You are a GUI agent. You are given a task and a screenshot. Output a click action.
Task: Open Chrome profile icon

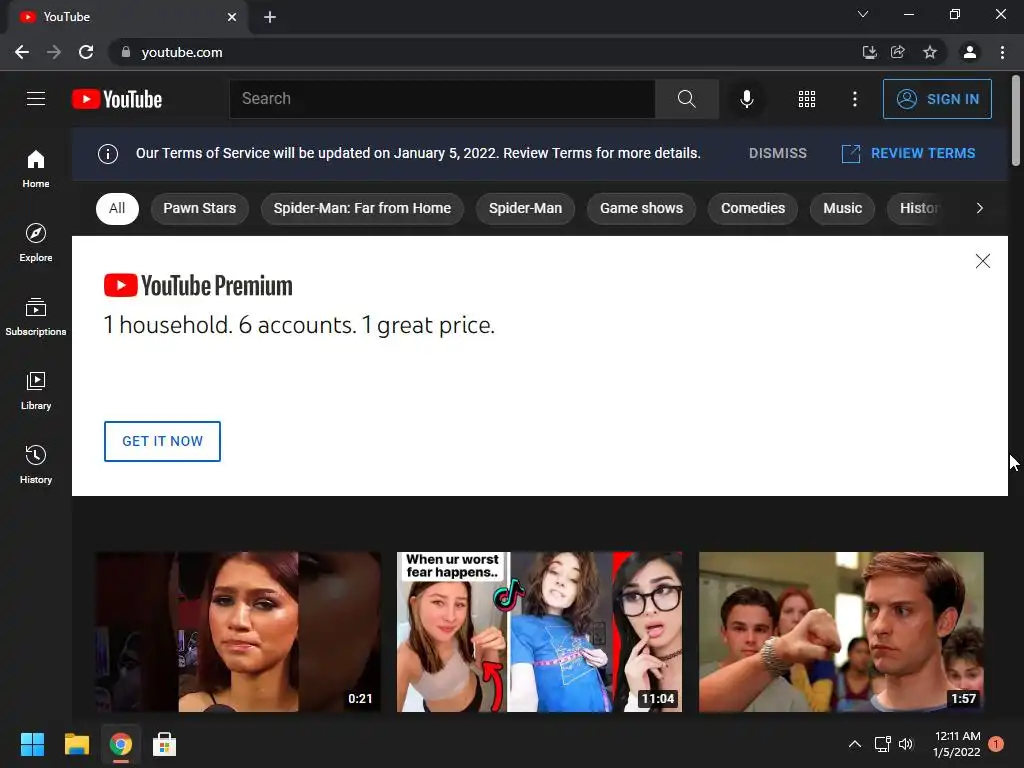point(970,52)
